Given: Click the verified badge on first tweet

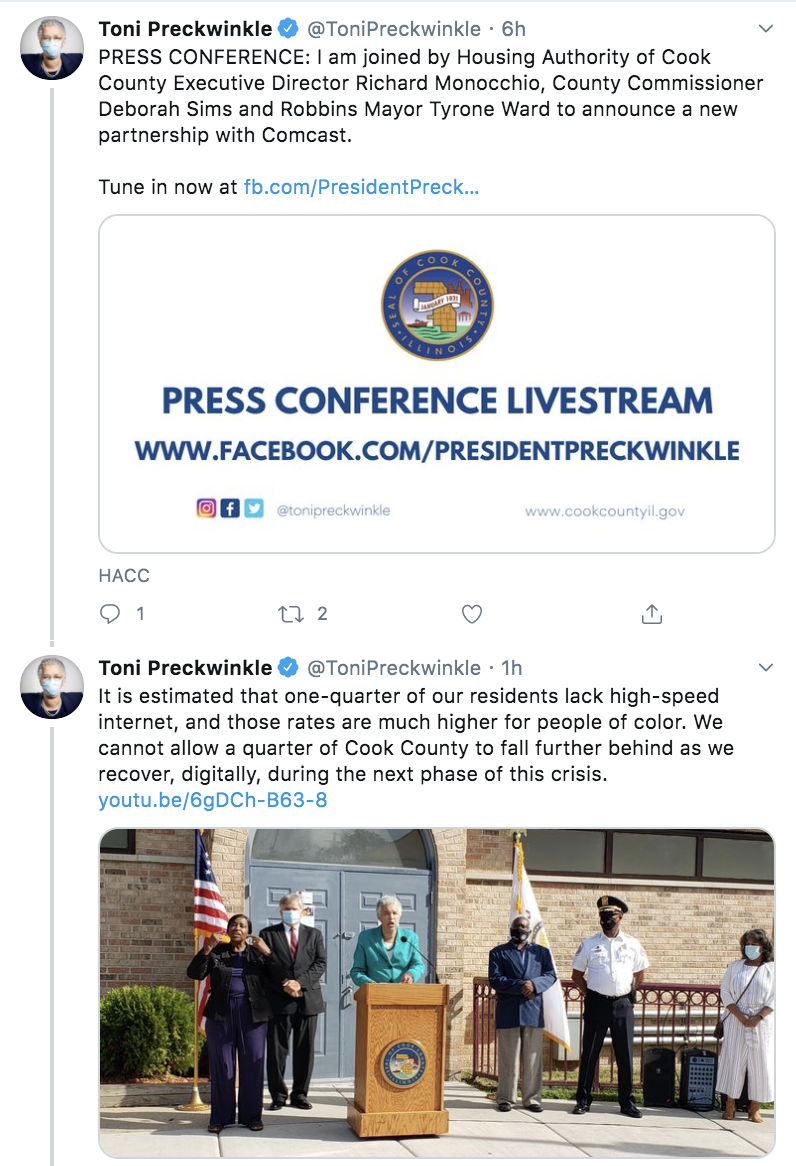Looking at the screenshot, I should 289,29.
